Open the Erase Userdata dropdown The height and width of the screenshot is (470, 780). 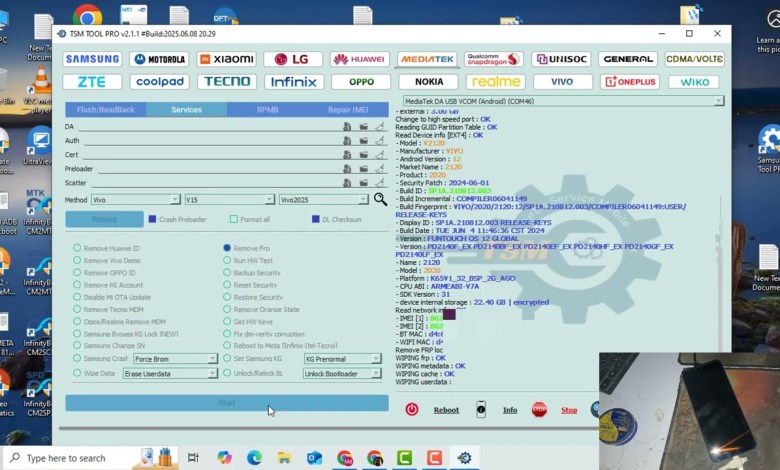click(212, 373)
